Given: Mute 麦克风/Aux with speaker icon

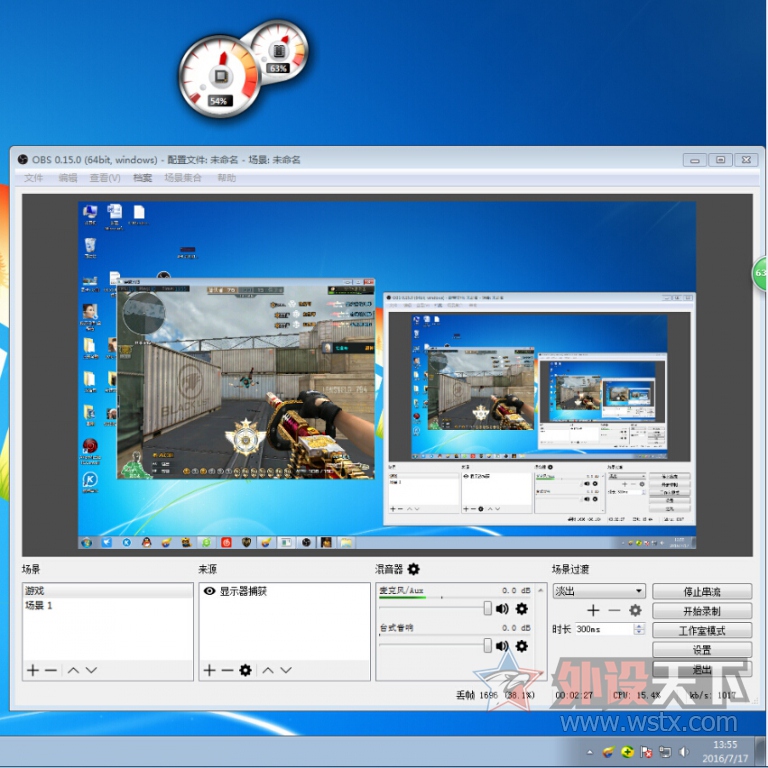Looking at the screenshot, I should pyautogui.click(x=502, y=608).
